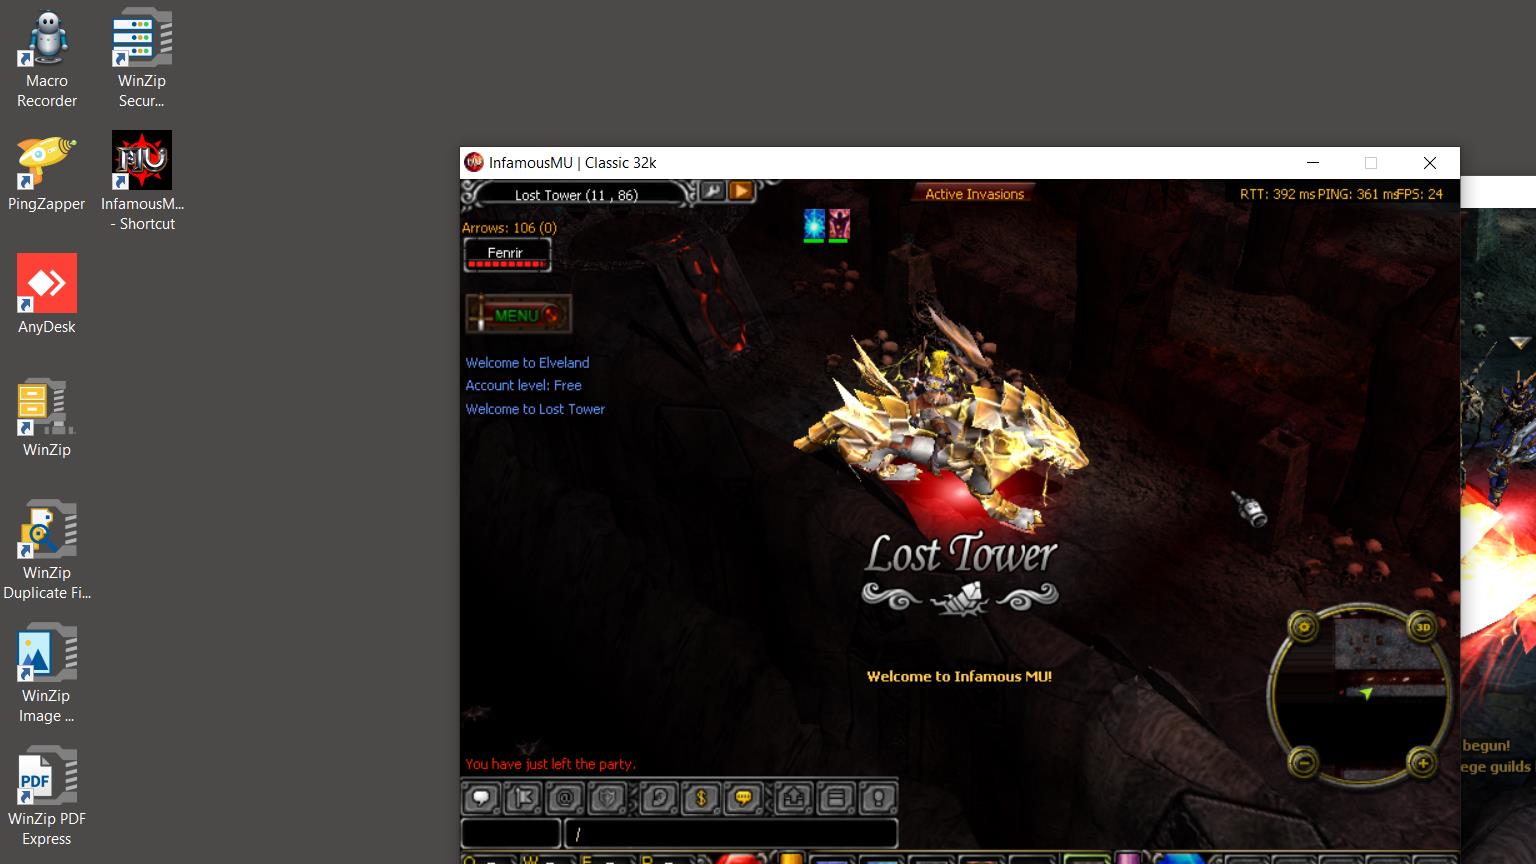Click the white speech bubble chat button

point(481,798)
